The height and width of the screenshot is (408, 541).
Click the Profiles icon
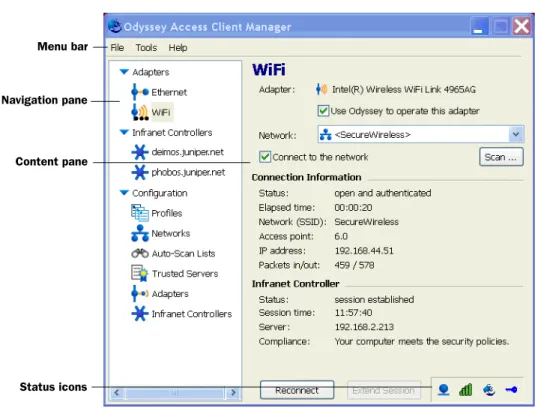[140, 213]
